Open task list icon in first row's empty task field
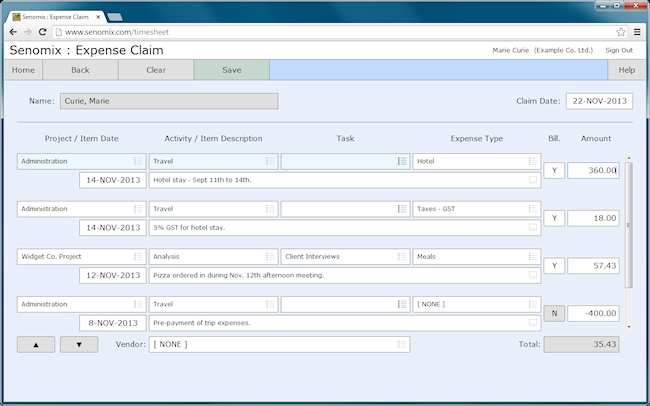The height and width of the screenshot is (406, 650). point(402,161)
